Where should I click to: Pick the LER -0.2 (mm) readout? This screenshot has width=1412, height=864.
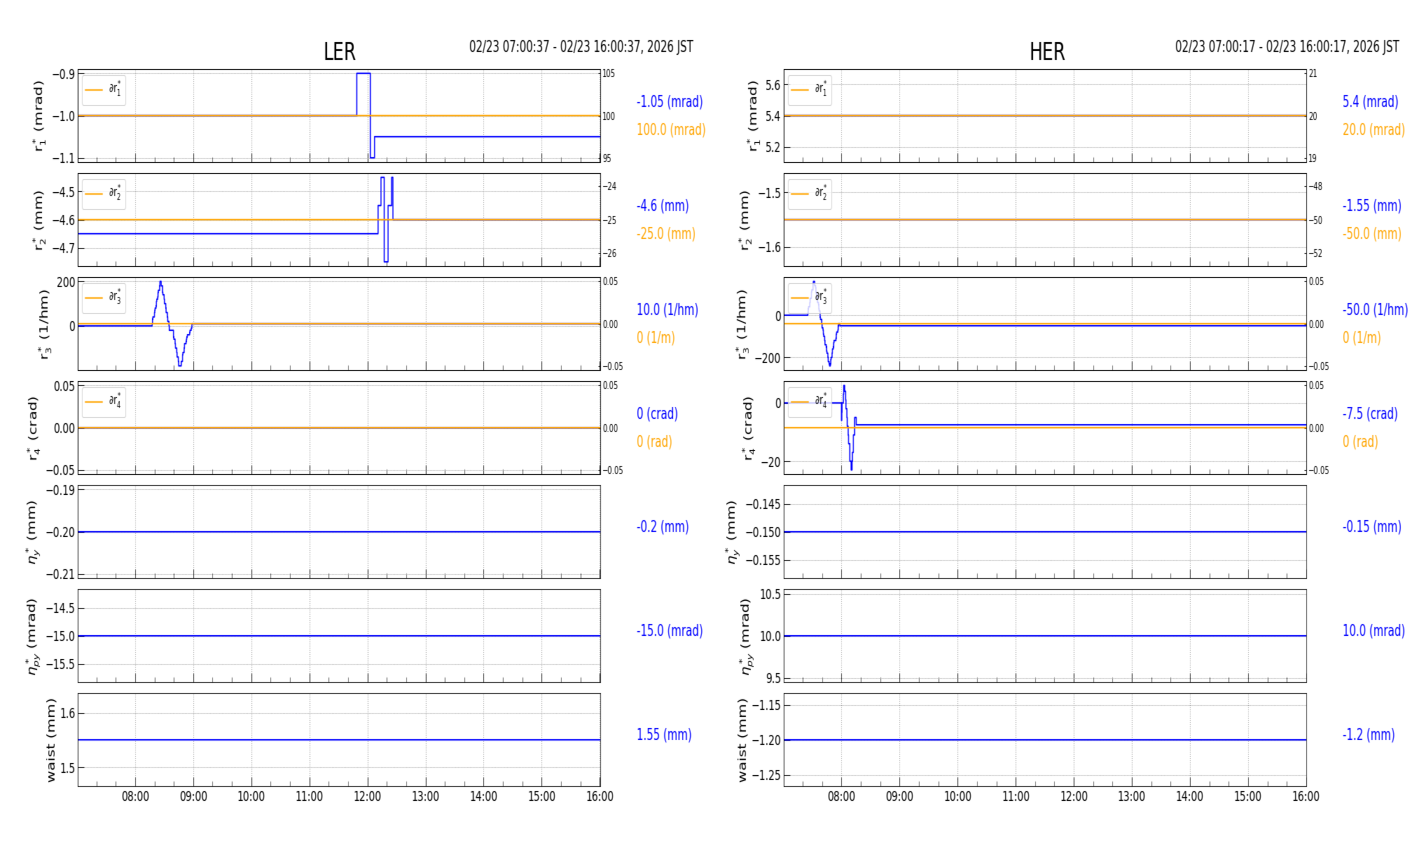[662, 527]
